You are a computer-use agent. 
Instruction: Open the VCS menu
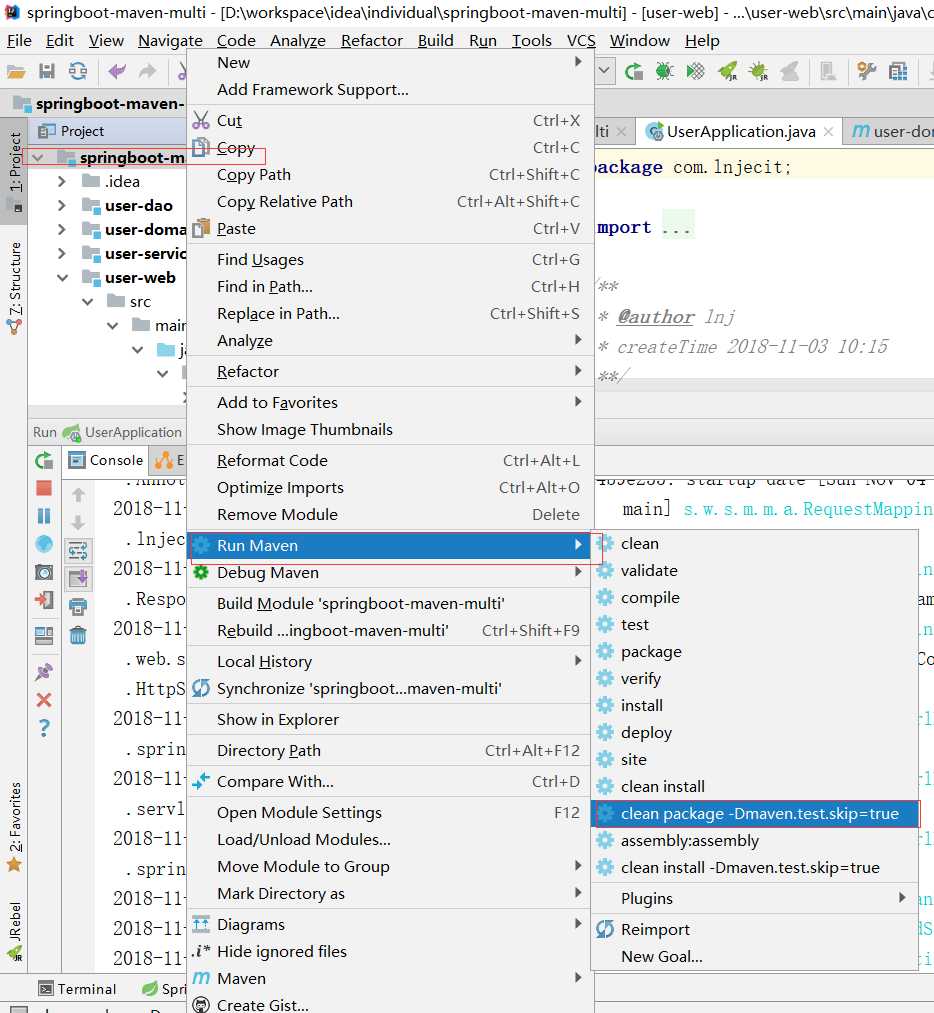point(581,41)
